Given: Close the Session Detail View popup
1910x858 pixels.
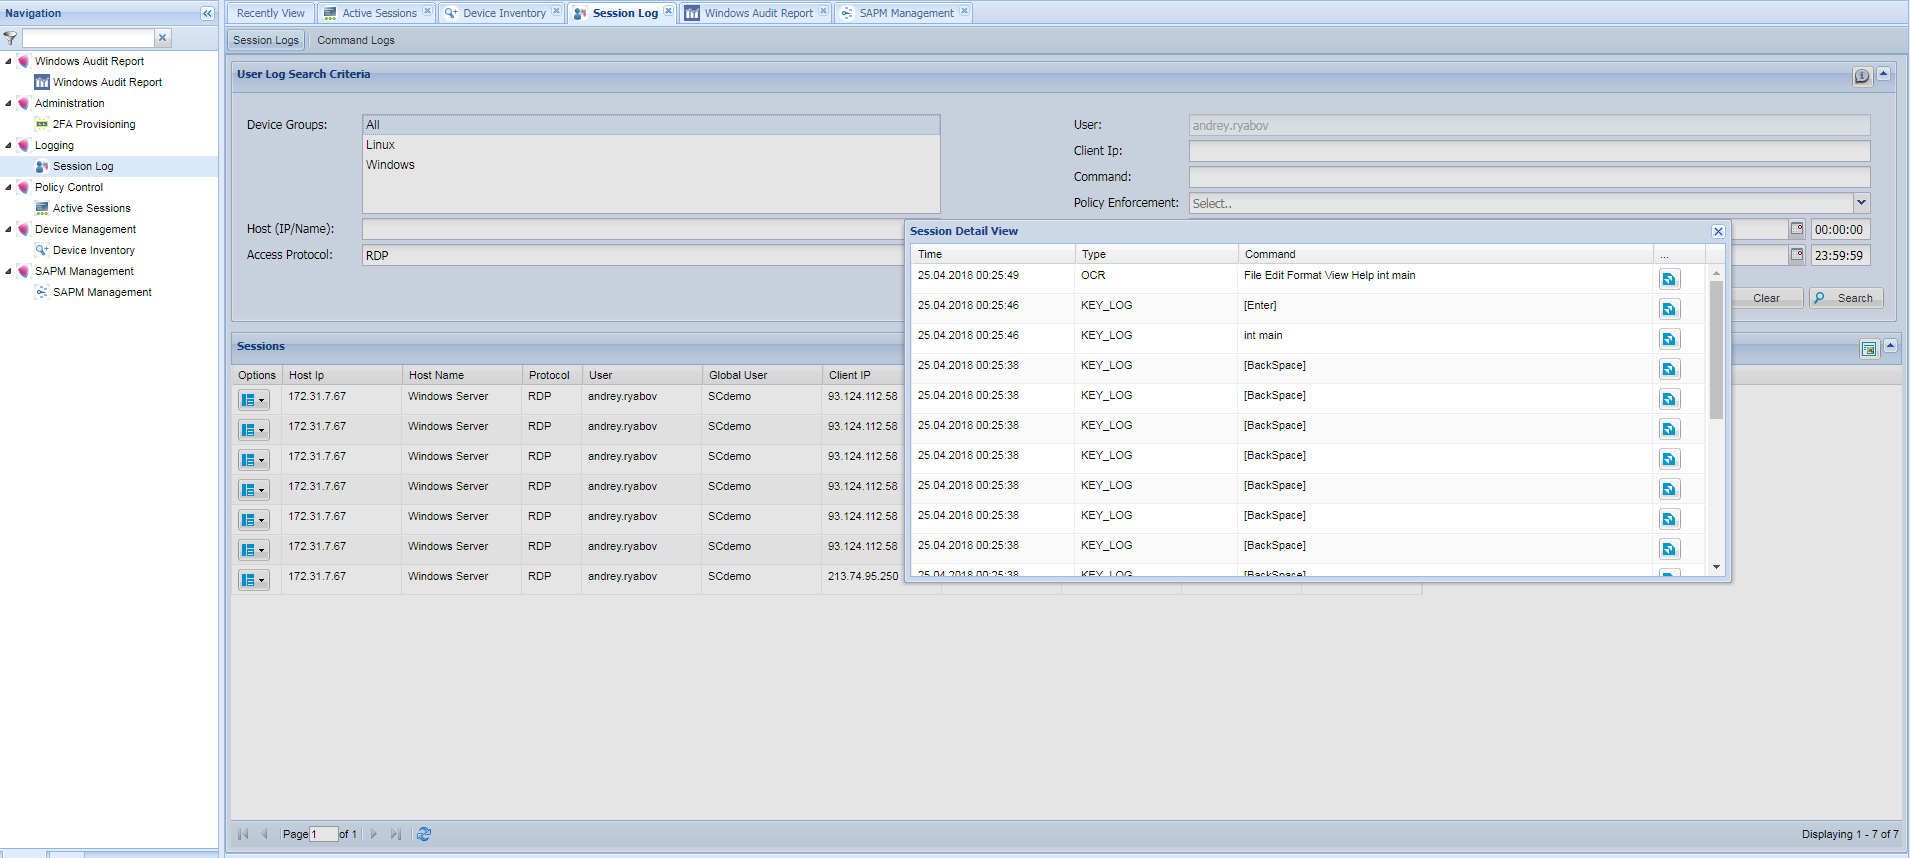Looking at the screenshot, I should point(1718,231).
